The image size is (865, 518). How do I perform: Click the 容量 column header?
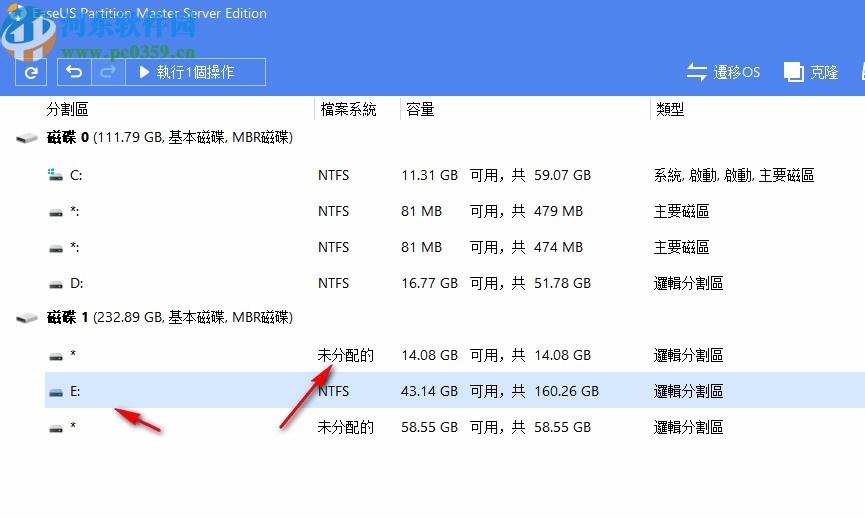(x=420, y=109)
